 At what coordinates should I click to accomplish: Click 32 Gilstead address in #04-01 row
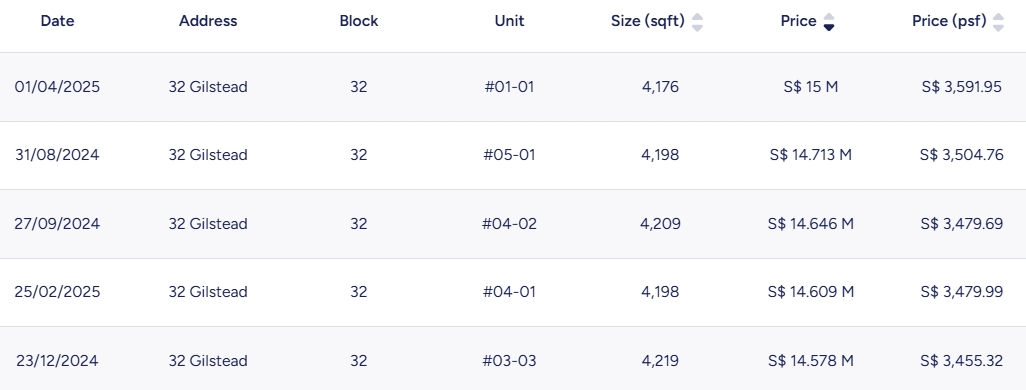coord(208,292)
